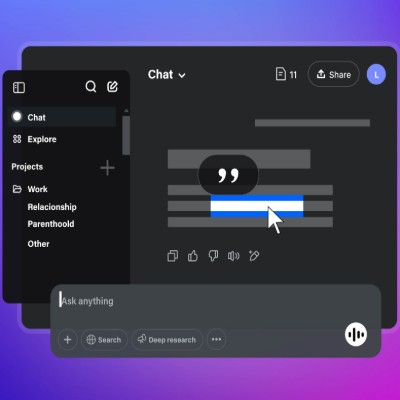
Task: Enable the Search tool button
Action: (104, 340)
